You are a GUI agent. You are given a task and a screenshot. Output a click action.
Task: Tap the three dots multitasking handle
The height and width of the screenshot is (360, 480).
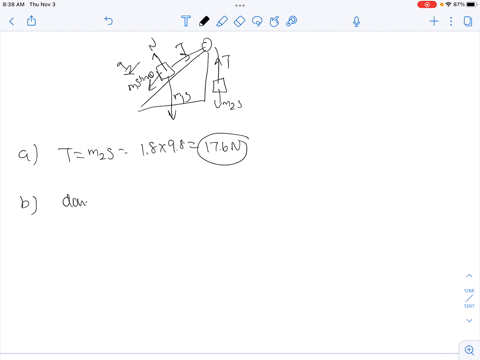point(240,5)
